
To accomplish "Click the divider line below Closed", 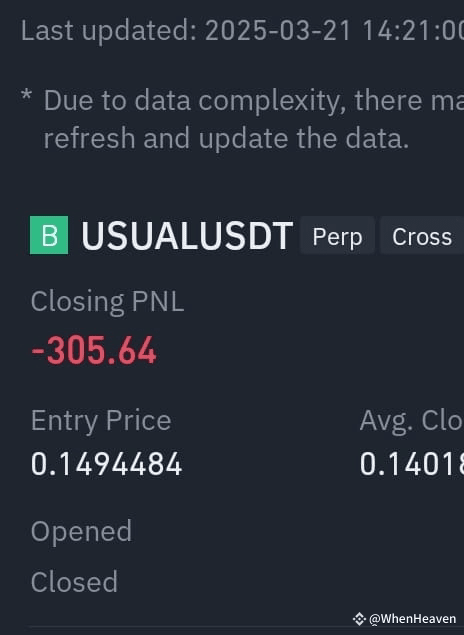I will (x=247, y=627).
